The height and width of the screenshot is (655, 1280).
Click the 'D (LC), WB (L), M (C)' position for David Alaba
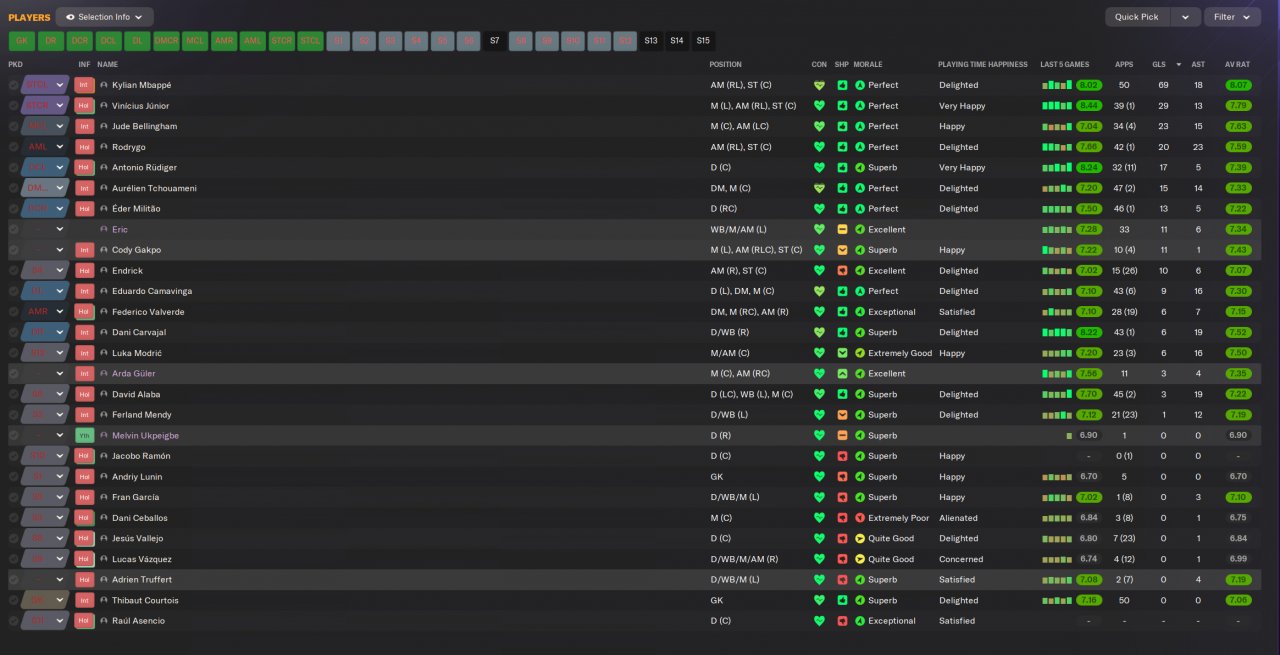click(754, 395)
